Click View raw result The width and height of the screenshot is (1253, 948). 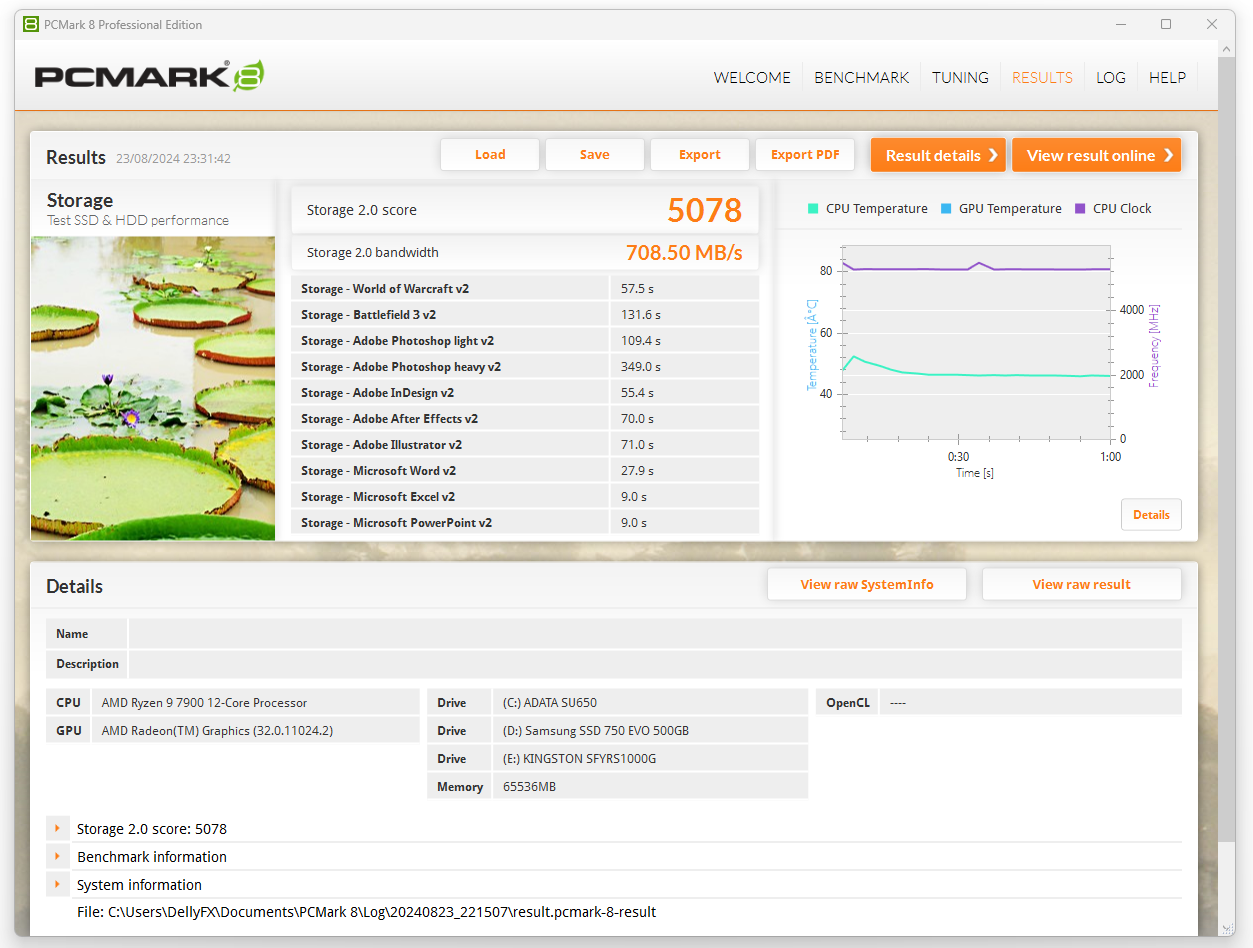click(1082, 585)
